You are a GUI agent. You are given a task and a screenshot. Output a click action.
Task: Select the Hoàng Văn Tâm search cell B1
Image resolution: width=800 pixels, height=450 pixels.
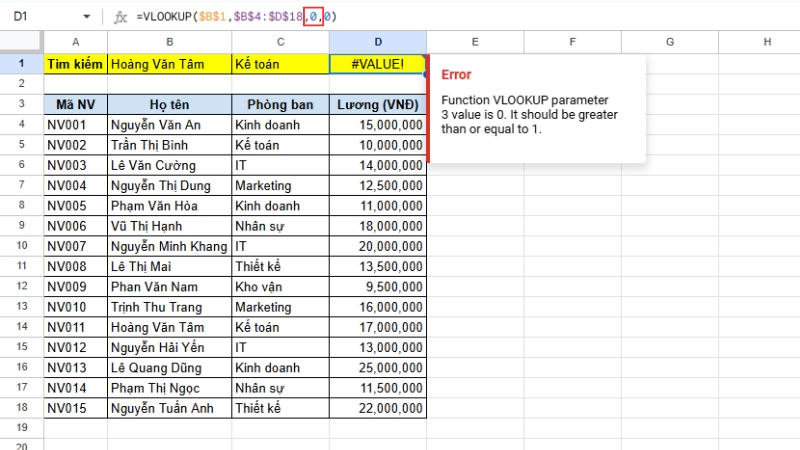point(169,64)
